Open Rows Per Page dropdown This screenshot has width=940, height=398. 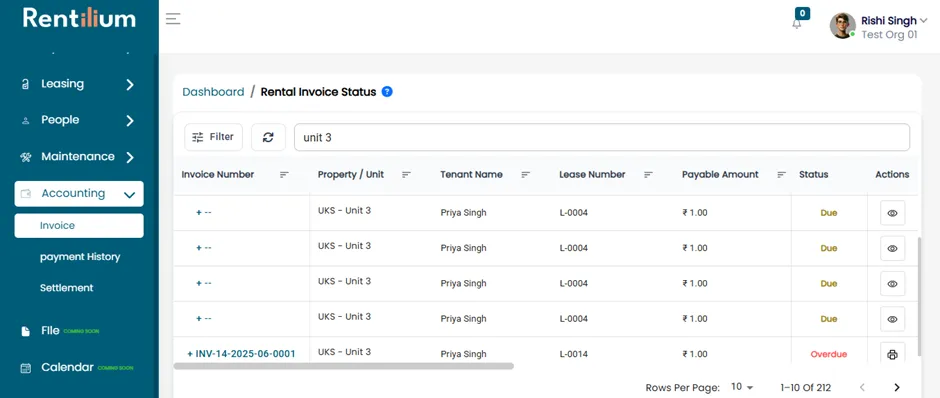tap(742, 387)
